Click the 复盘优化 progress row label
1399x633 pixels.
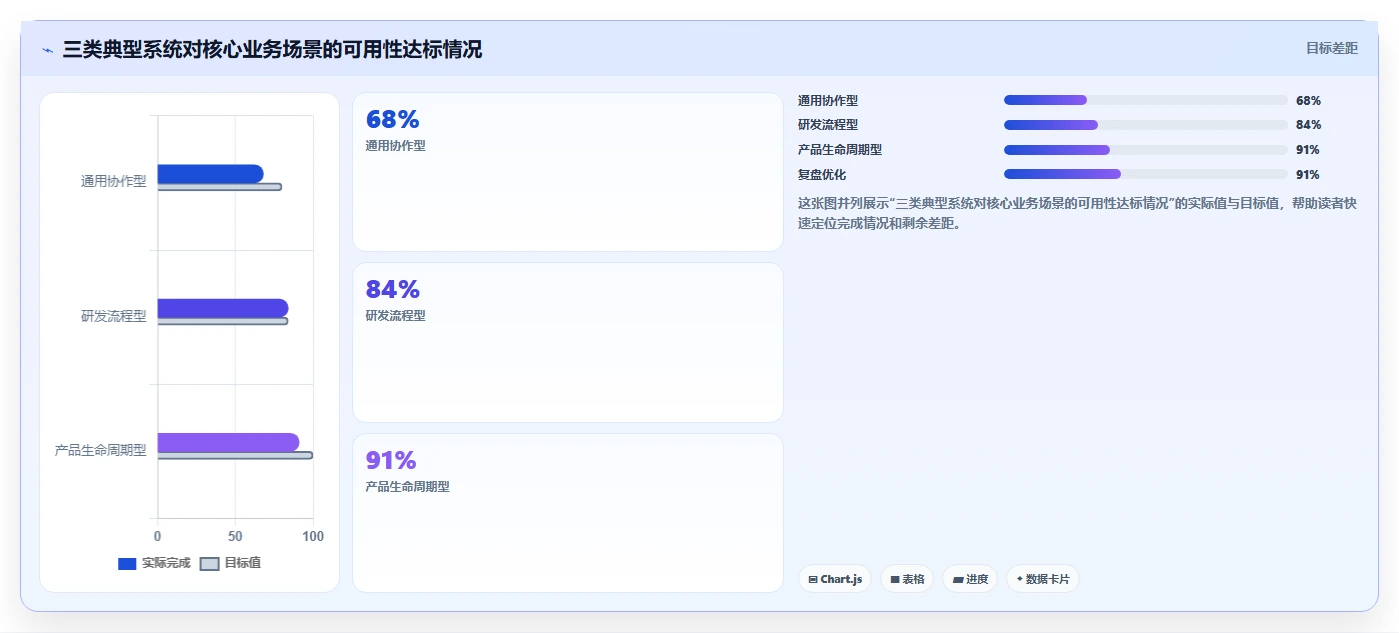(822, 175)
